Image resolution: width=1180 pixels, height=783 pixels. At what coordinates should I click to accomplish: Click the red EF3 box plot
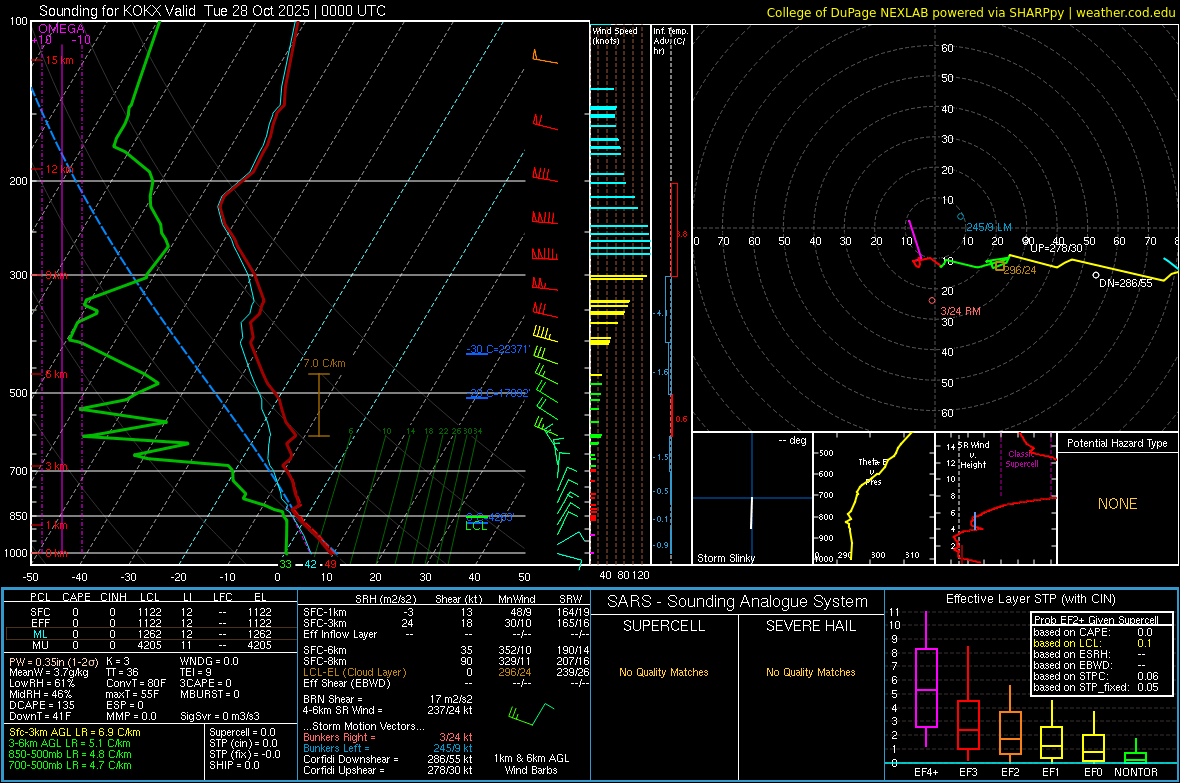tap(969, 724)
